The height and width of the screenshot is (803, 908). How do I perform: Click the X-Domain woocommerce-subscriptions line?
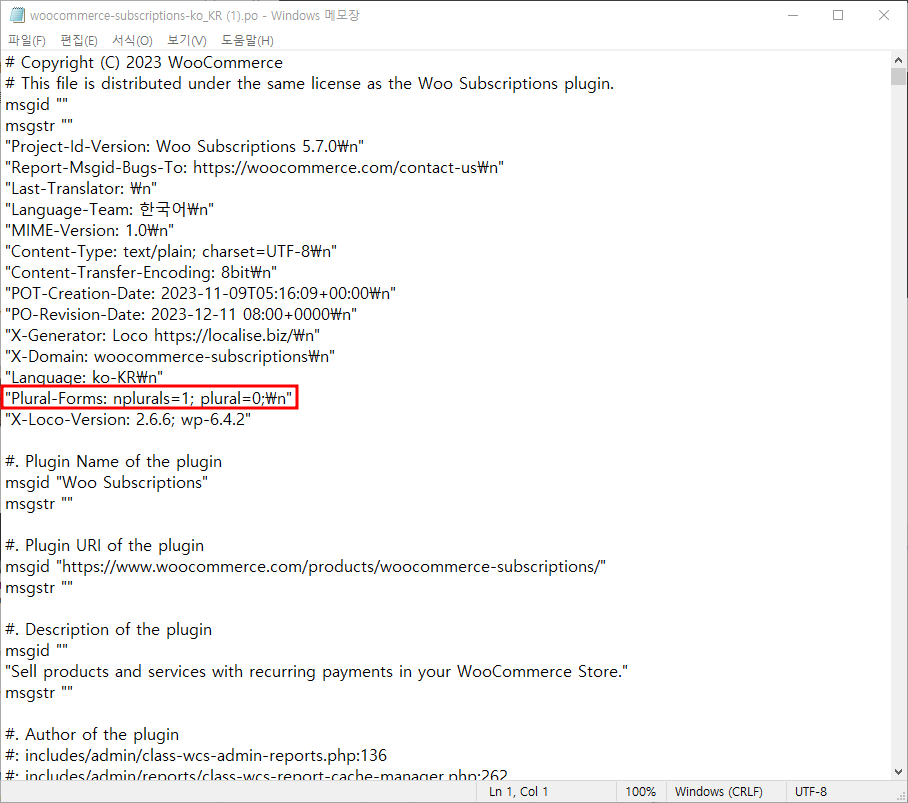170,356
